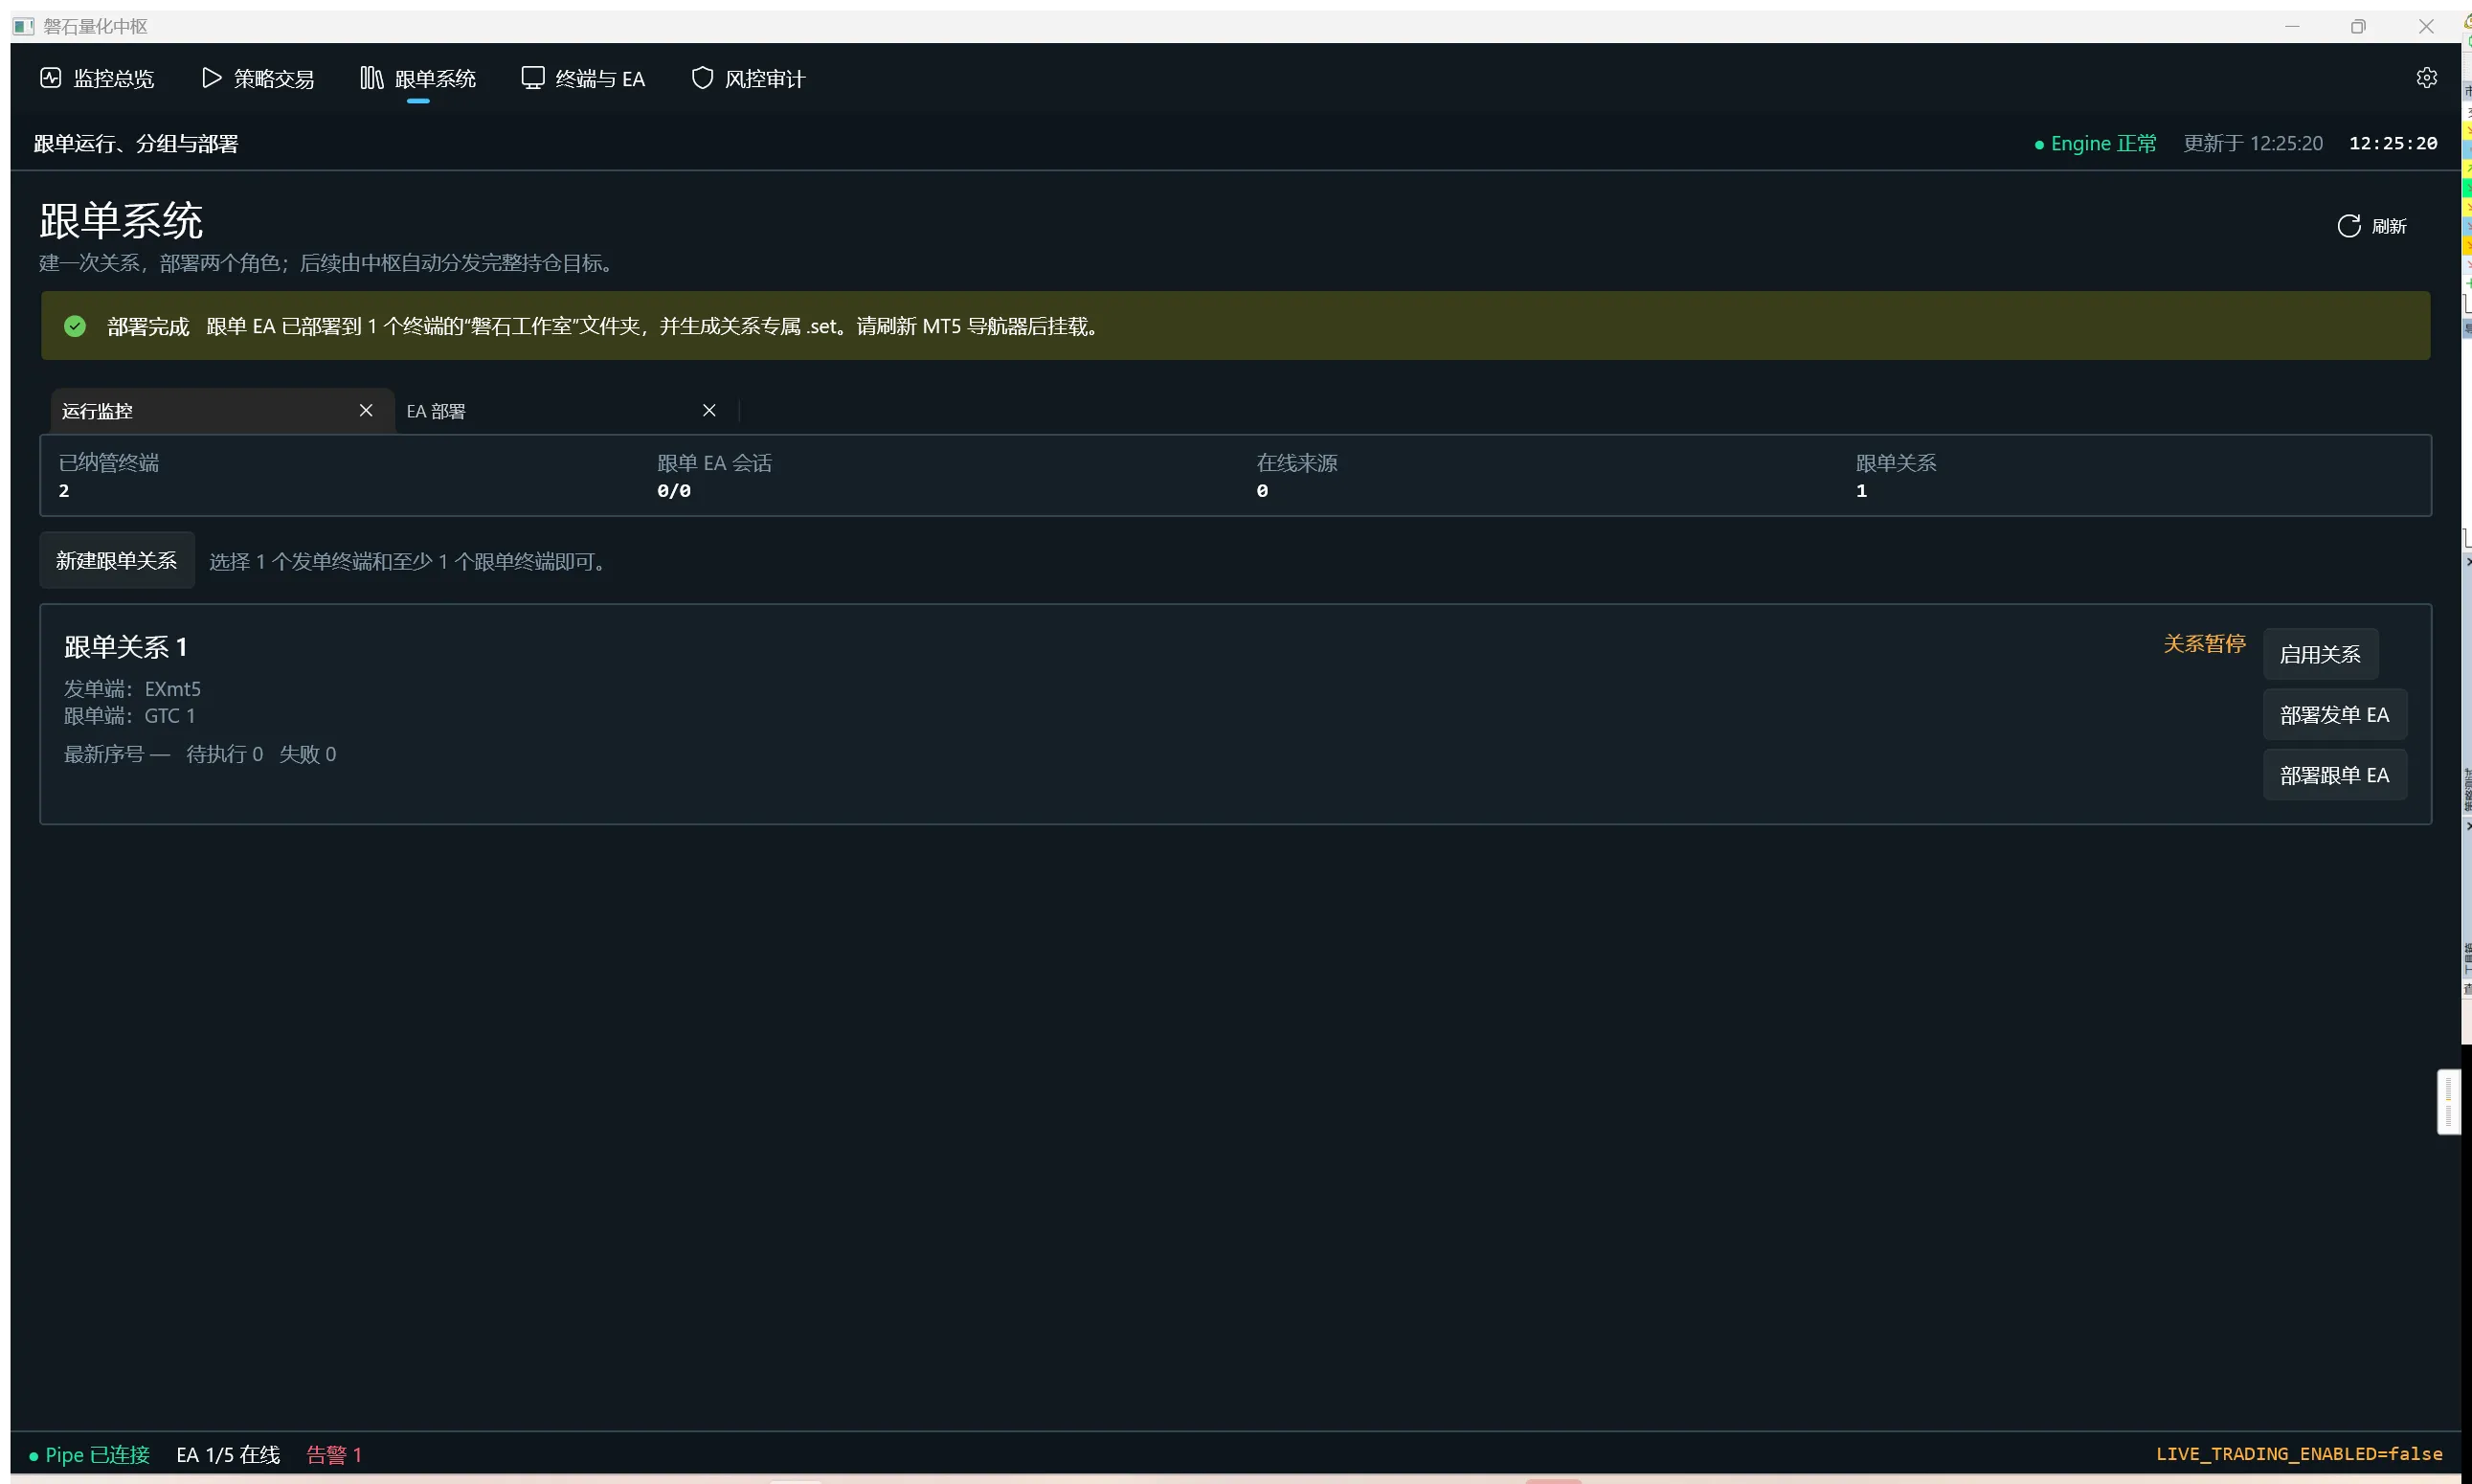Click the 部署跟单 EA button
Viewport: 2472px width, 1484px height.
[x=2334, y=775]
